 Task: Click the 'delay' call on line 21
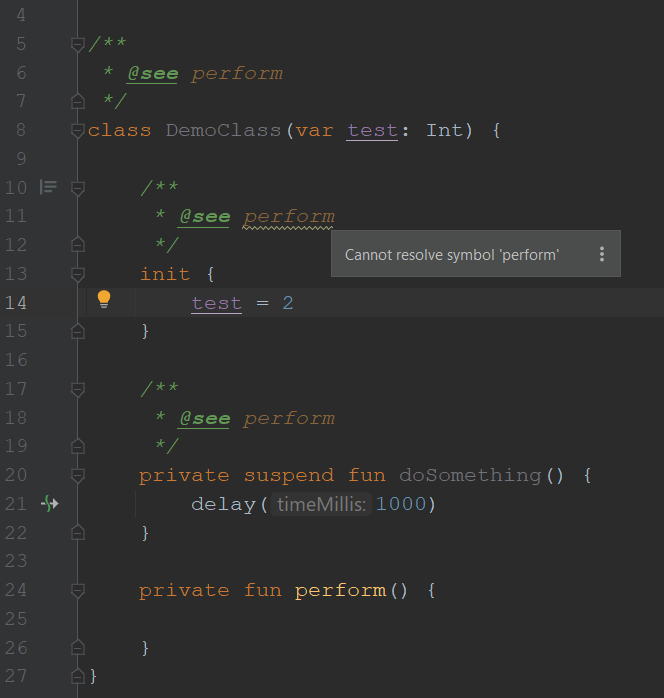223,504
